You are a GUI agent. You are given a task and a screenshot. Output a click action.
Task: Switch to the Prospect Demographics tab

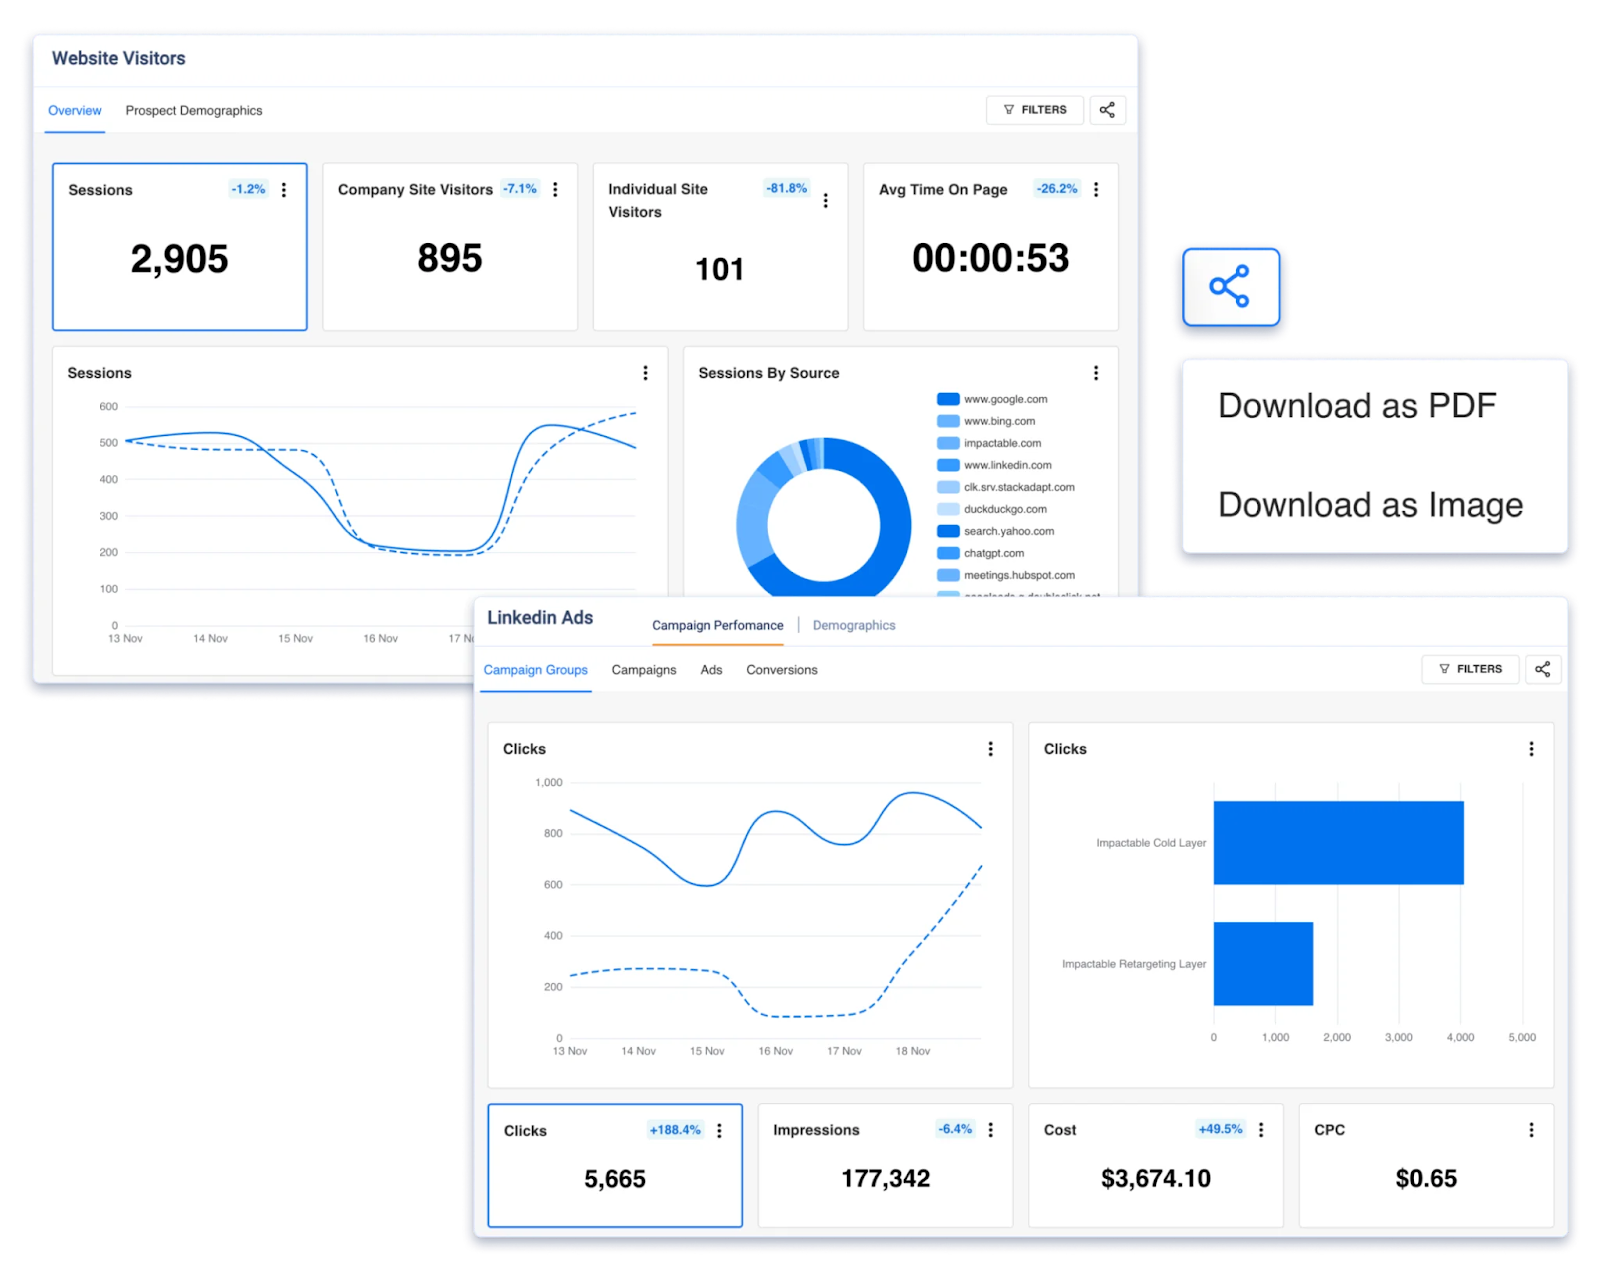[x=193, y=110]
